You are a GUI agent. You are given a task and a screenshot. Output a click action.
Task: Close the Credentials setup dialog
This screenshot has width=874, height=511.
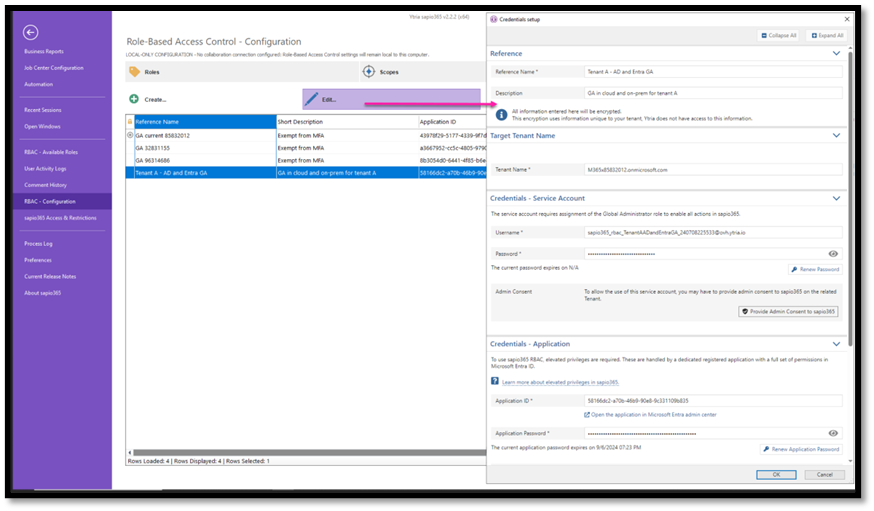(x=847, y=19)
